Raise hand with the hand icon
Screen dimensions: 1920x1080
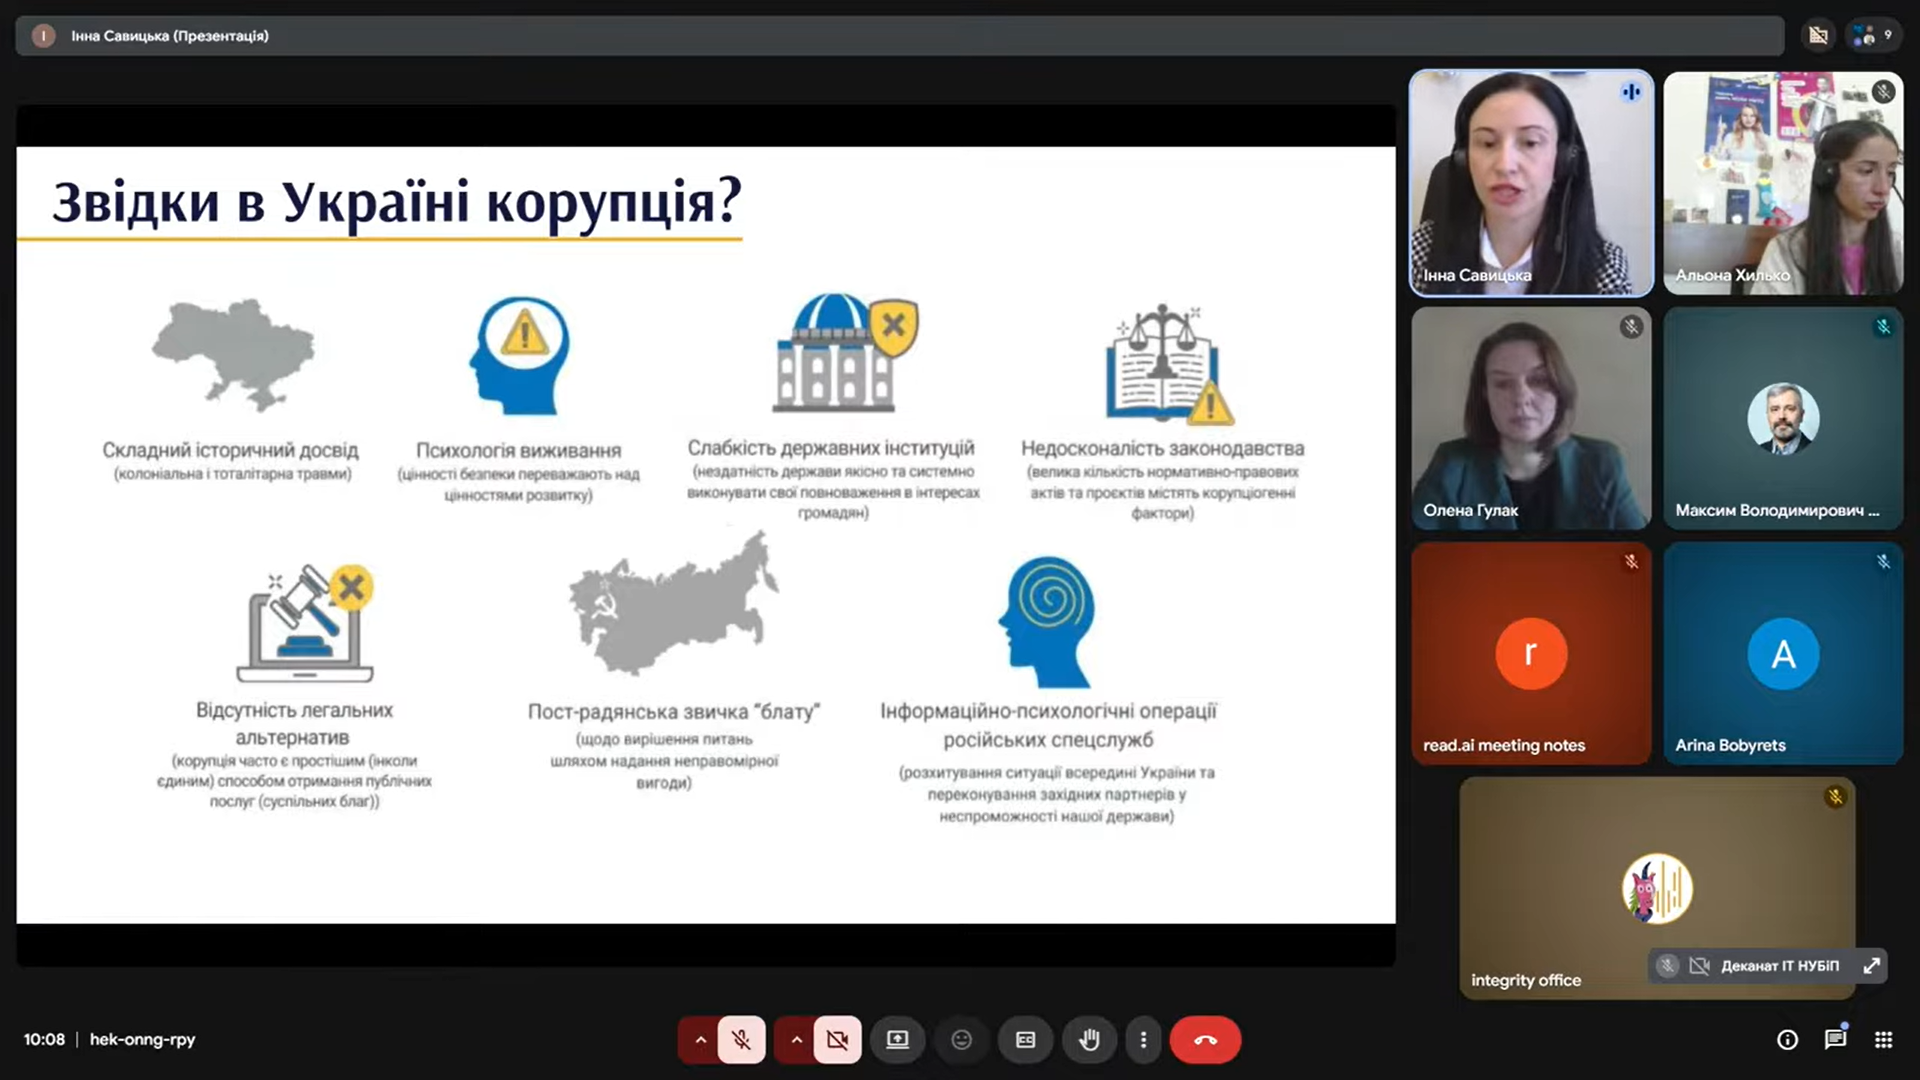1089,1040
